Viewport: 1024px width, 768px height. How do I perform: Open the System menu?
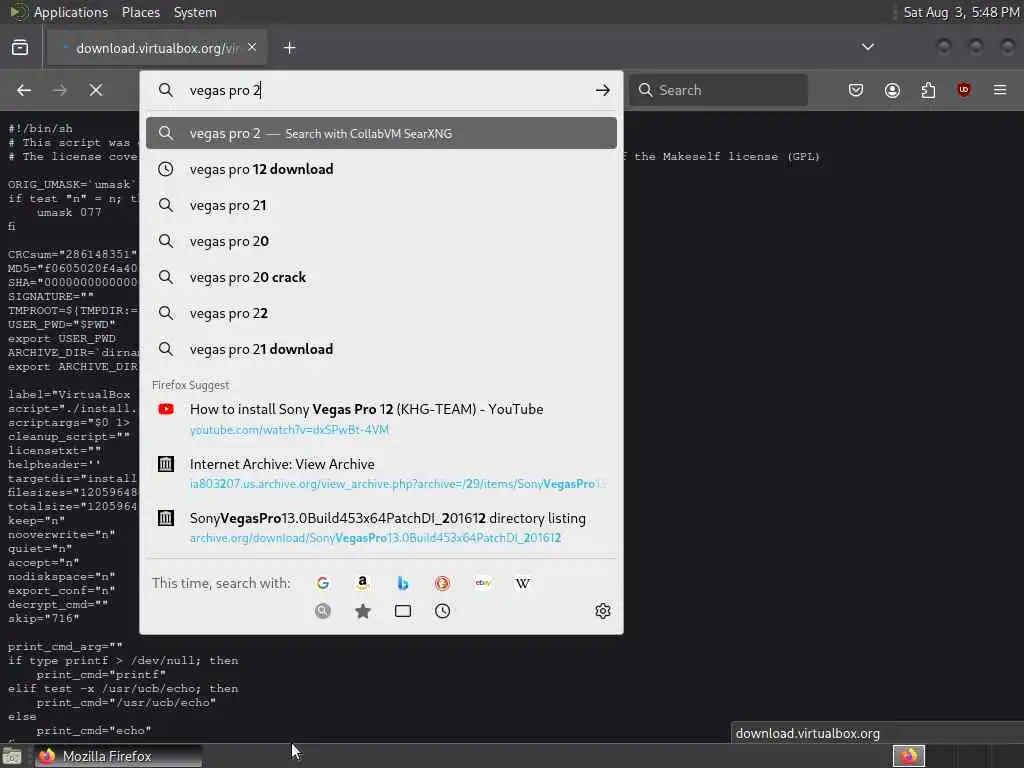click(x=195, y=12)
